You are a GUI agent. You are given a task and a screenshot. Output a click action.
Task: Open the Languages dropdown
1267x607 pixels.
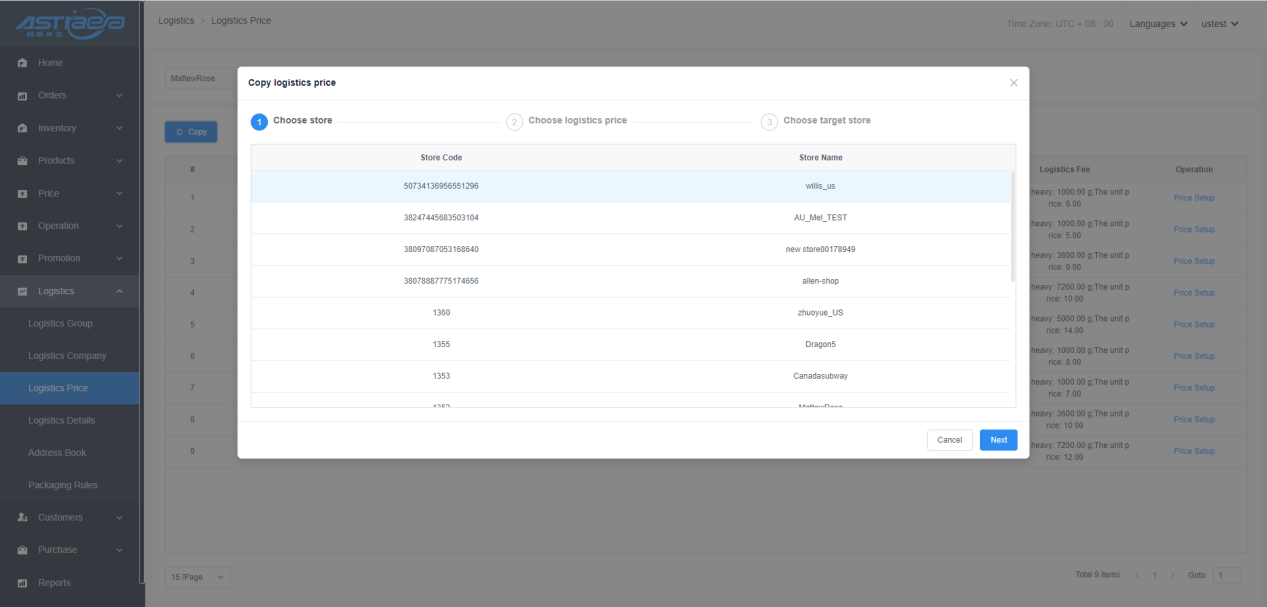(x=1158, y=24)
